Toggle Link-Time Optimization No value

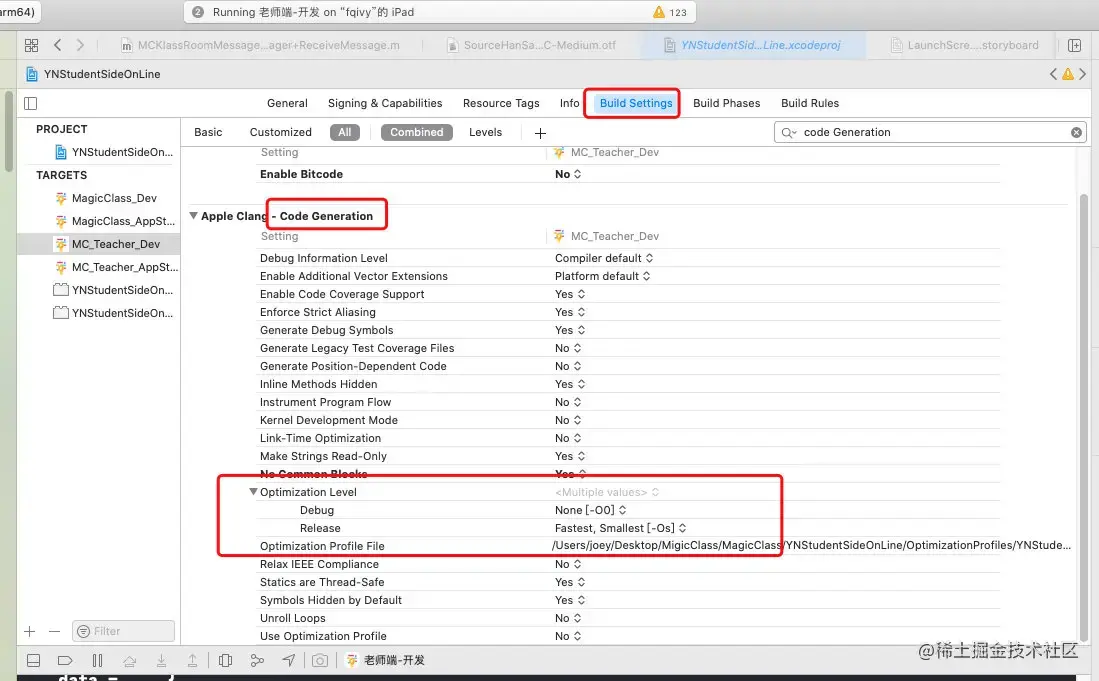[568, 438]
